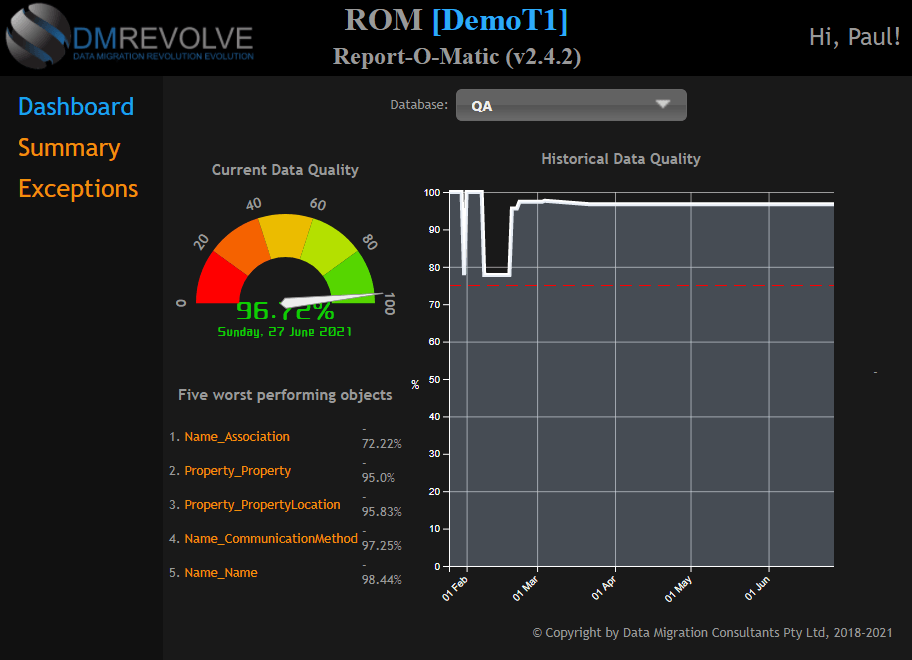Click the yellow gauge segment

click(284, 234)
